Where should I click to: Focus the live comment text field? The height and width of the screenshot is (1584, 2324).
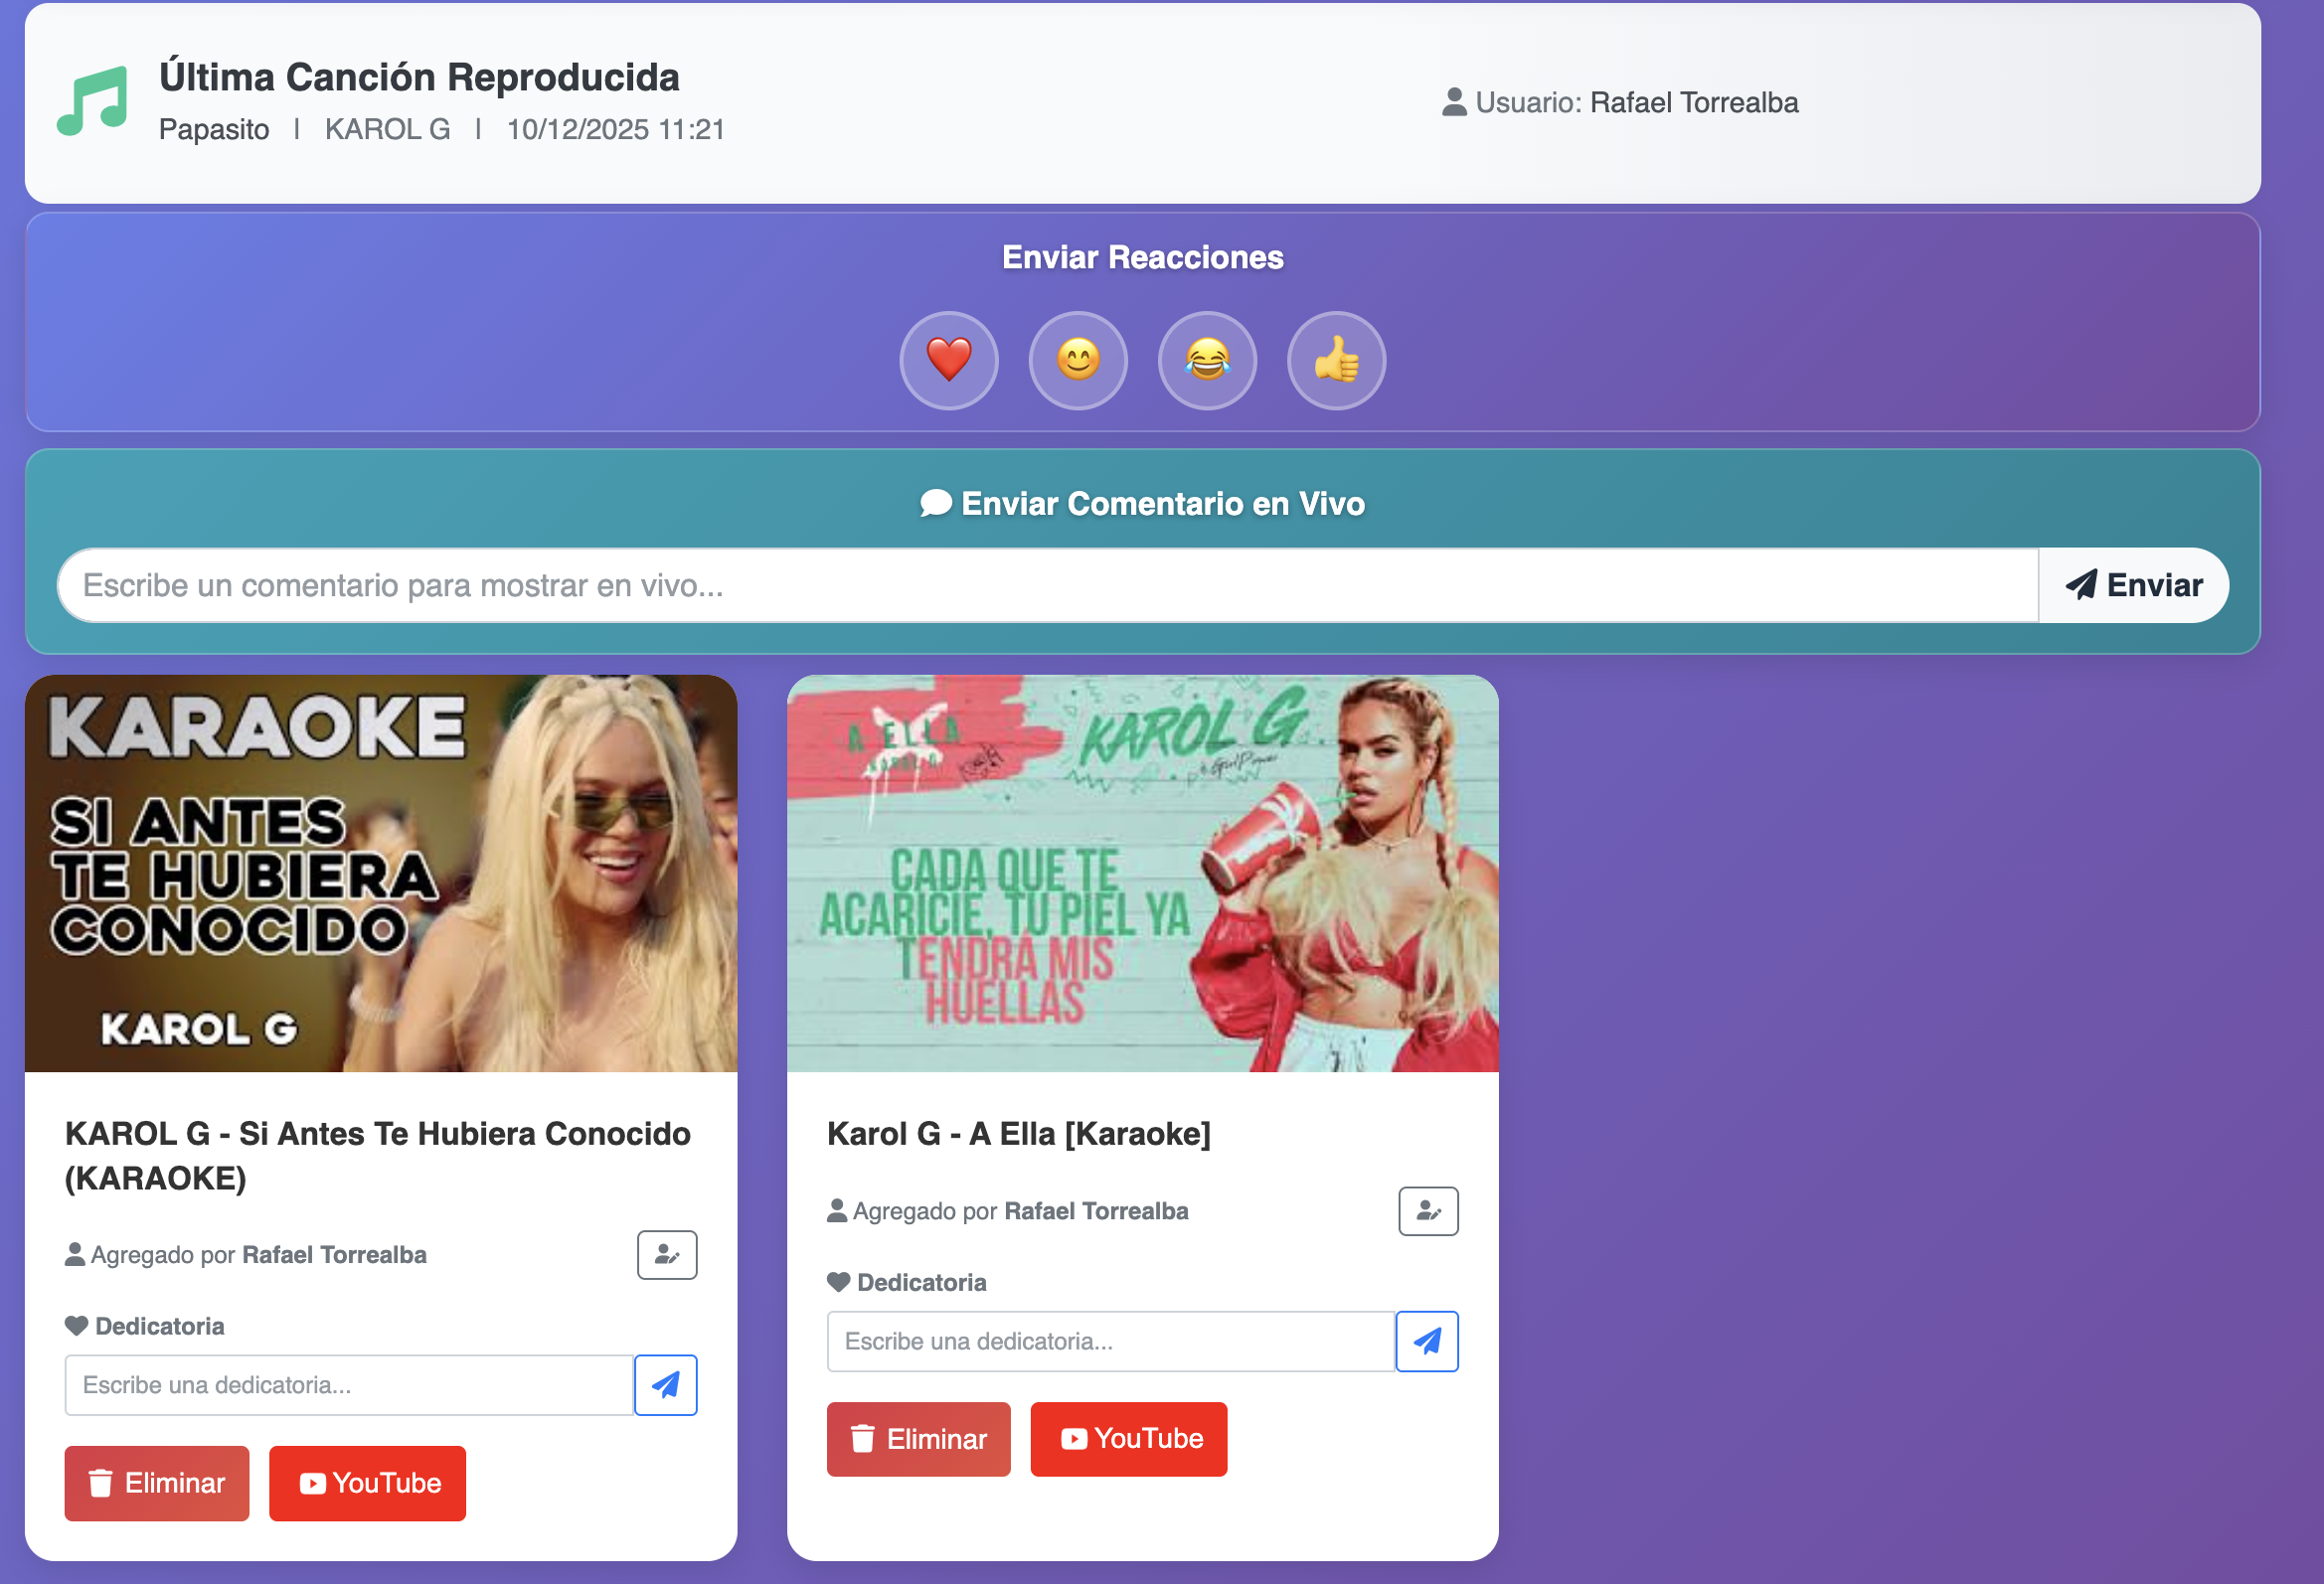(x=1048, y=585)
